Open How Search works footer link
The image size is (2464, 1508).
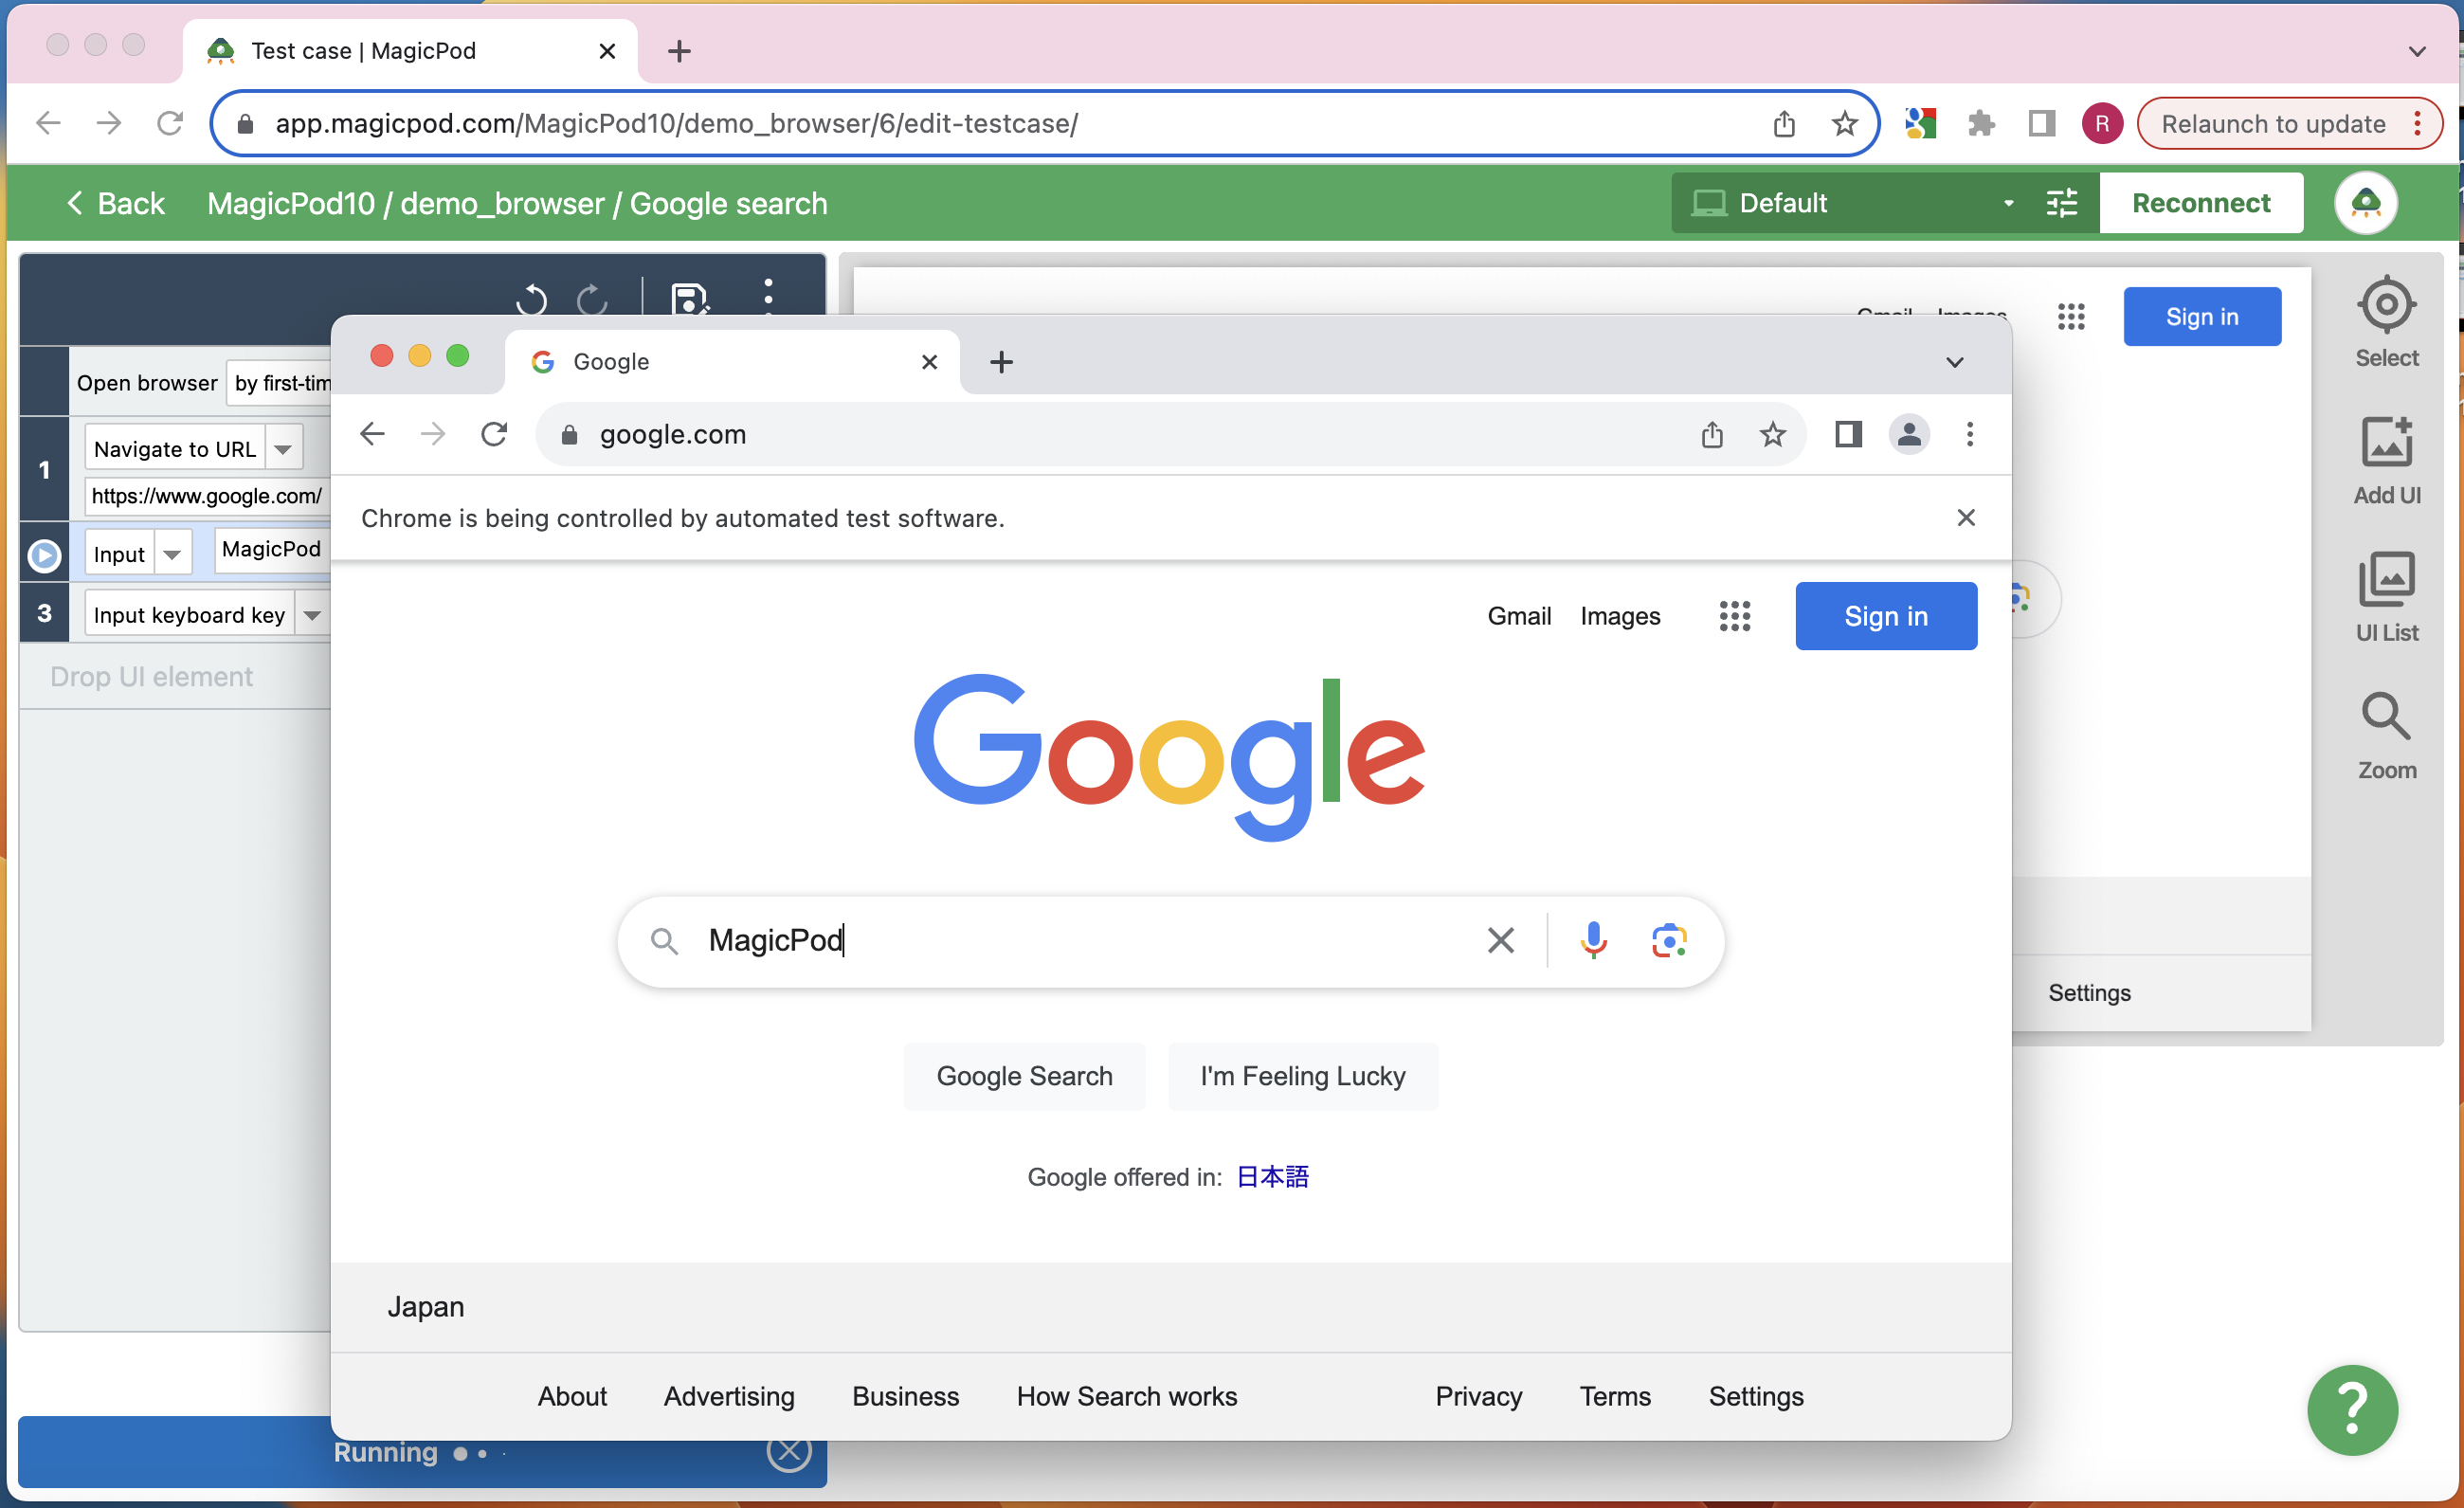[x=1126, y=1396]
